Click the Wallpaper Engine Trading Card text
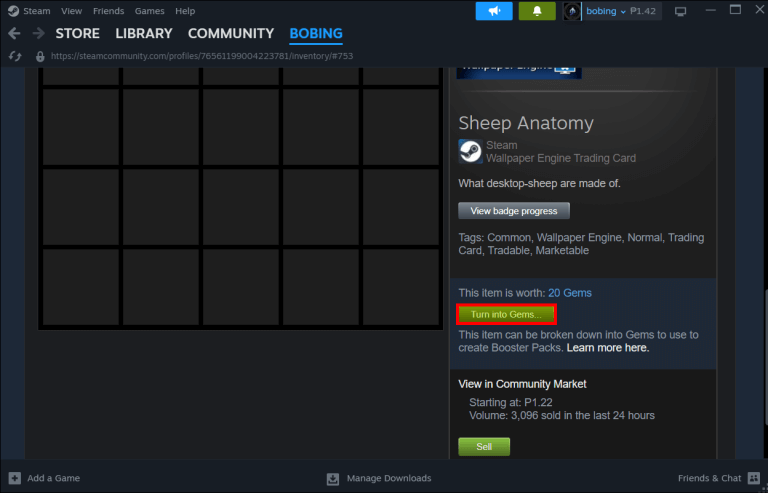 pyautogui.click(x=561, y=158)
